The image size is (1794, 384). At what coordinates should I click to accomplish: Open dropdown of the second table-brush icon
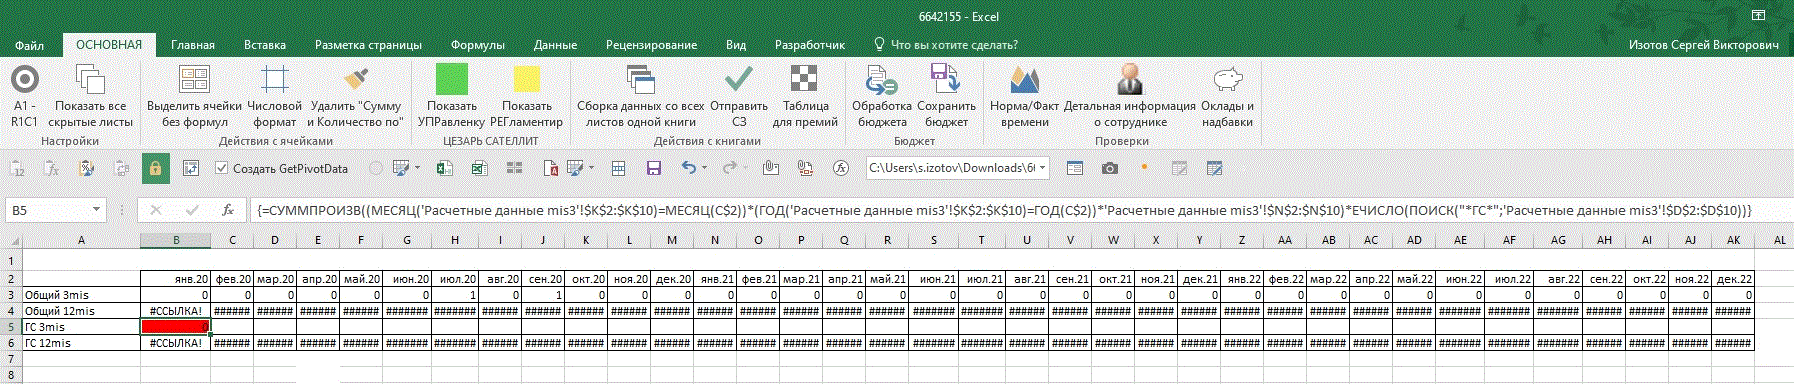[x=592, y=168]
